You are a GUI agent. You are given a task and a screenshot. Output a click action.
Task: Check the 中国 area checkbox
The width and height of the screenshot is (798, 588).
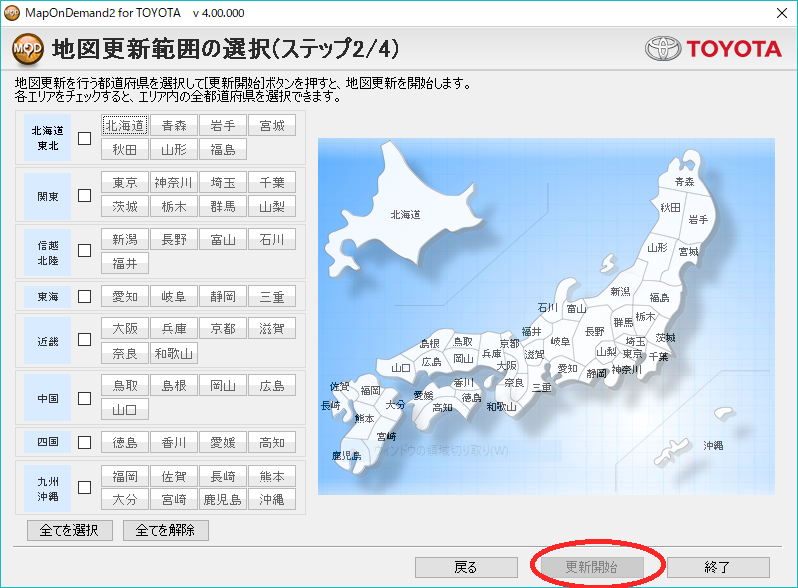point(84,398)
